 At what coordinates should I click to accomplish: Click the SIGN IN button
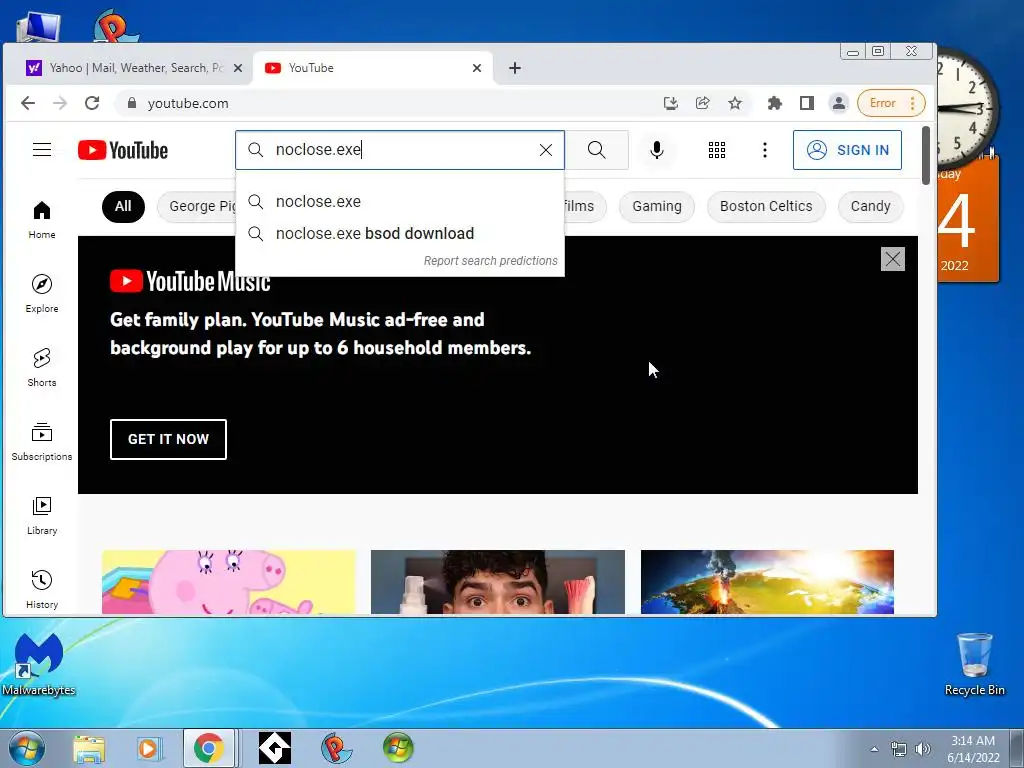(847, 150)
